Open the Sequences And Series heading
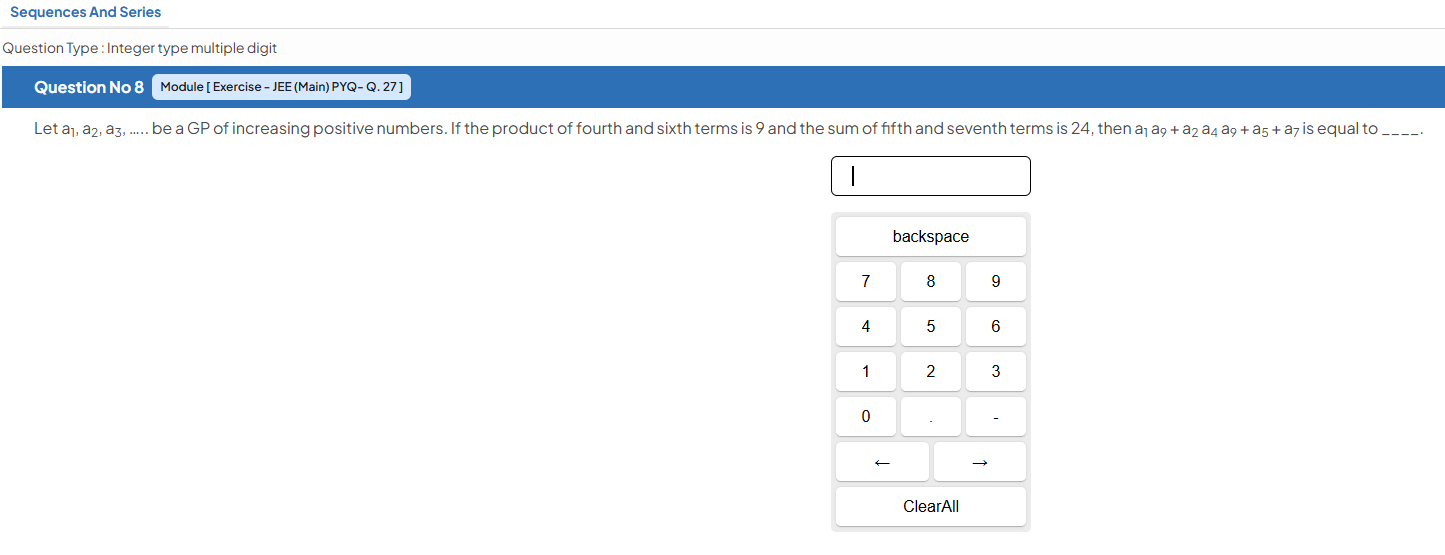 (85, 12)
